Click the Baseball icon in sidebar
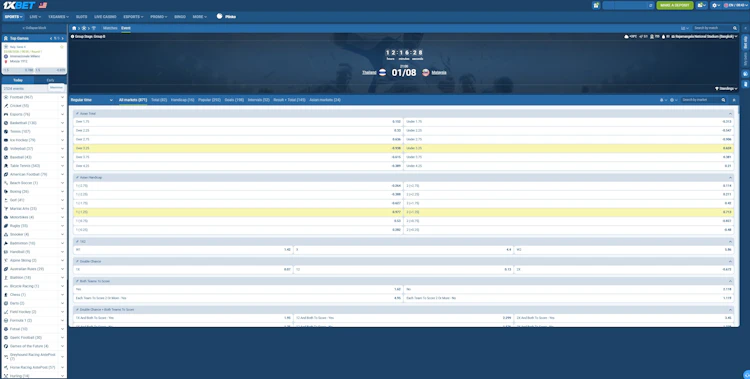The width and height of the screenshot is (750, 379). coord(6,157)
